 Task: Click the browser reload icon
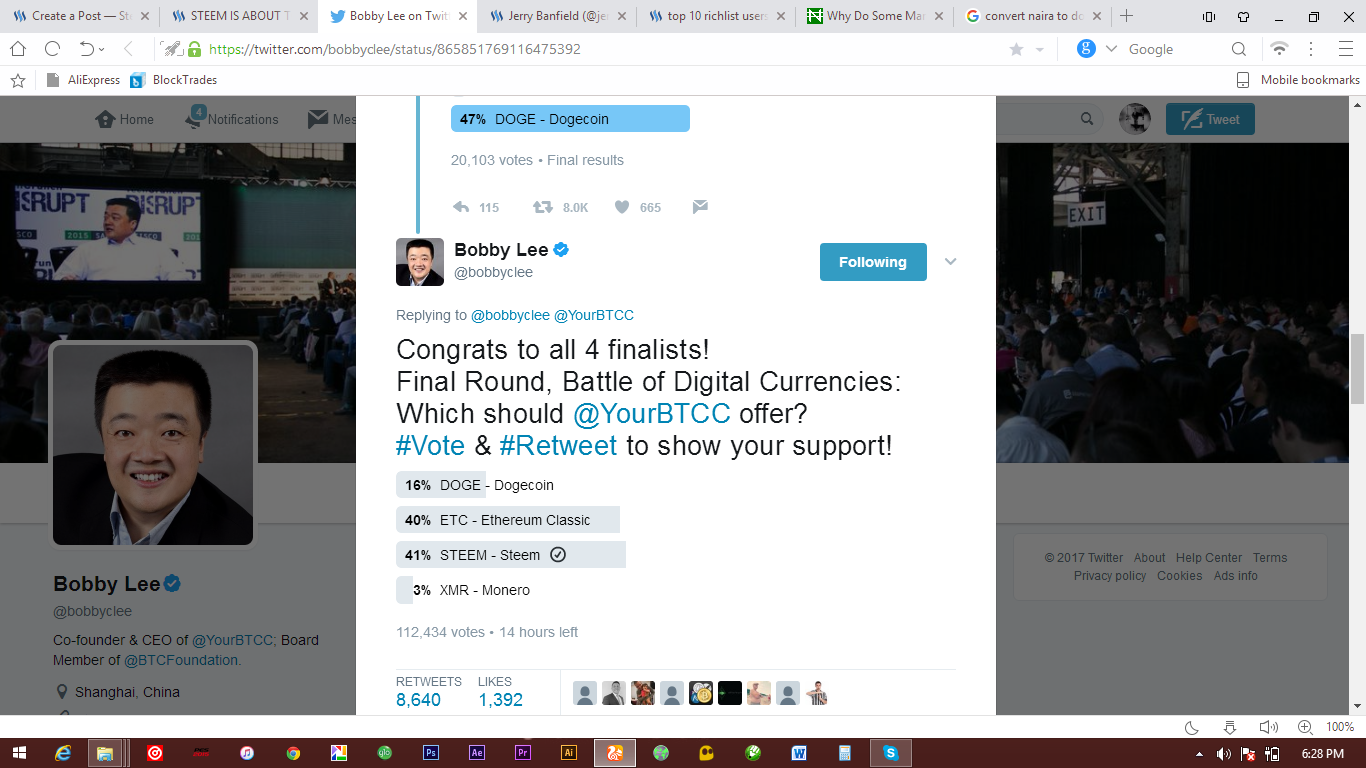point(52,49)
